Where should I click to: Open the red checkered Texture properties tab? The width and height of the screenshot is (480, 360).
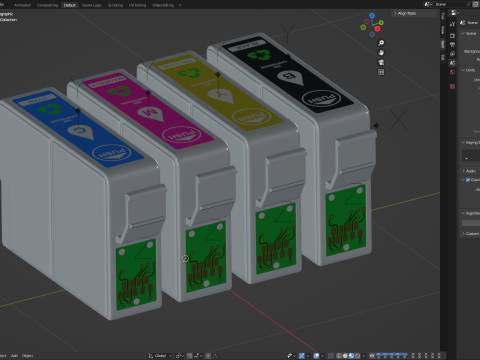tap(452, 87)
